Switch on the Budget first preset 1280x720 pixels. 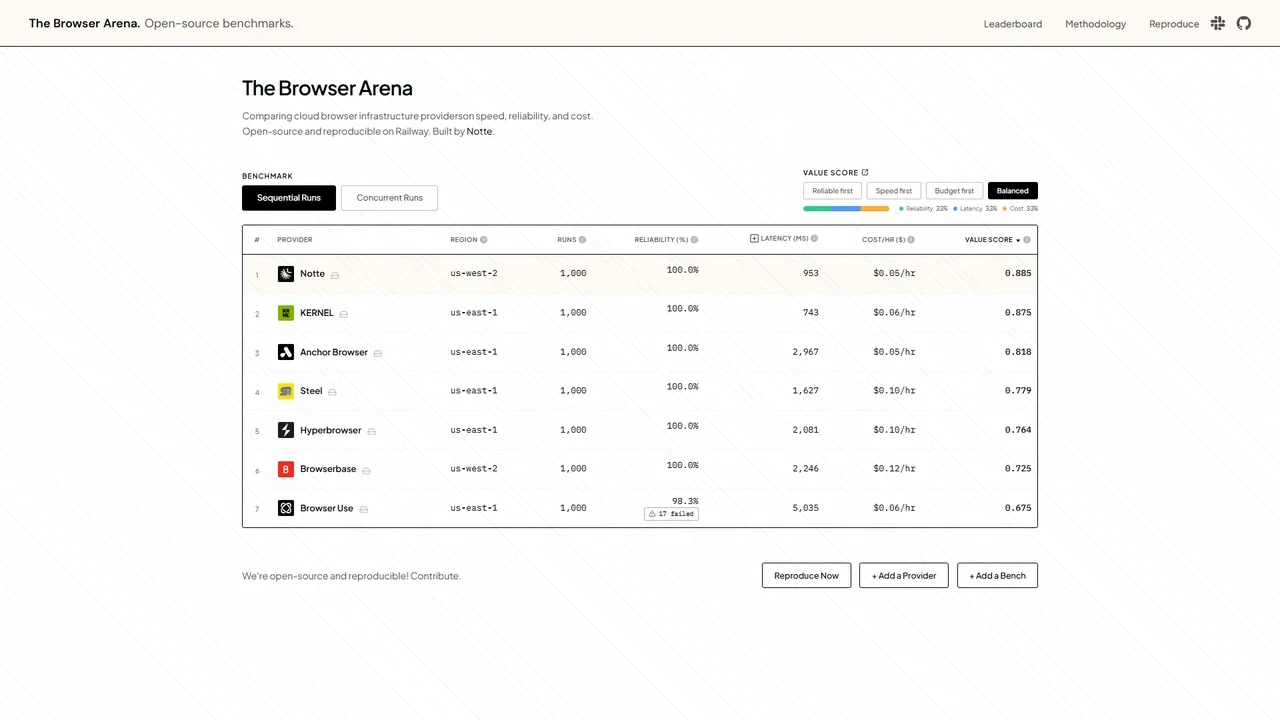(x=953, y=190)
